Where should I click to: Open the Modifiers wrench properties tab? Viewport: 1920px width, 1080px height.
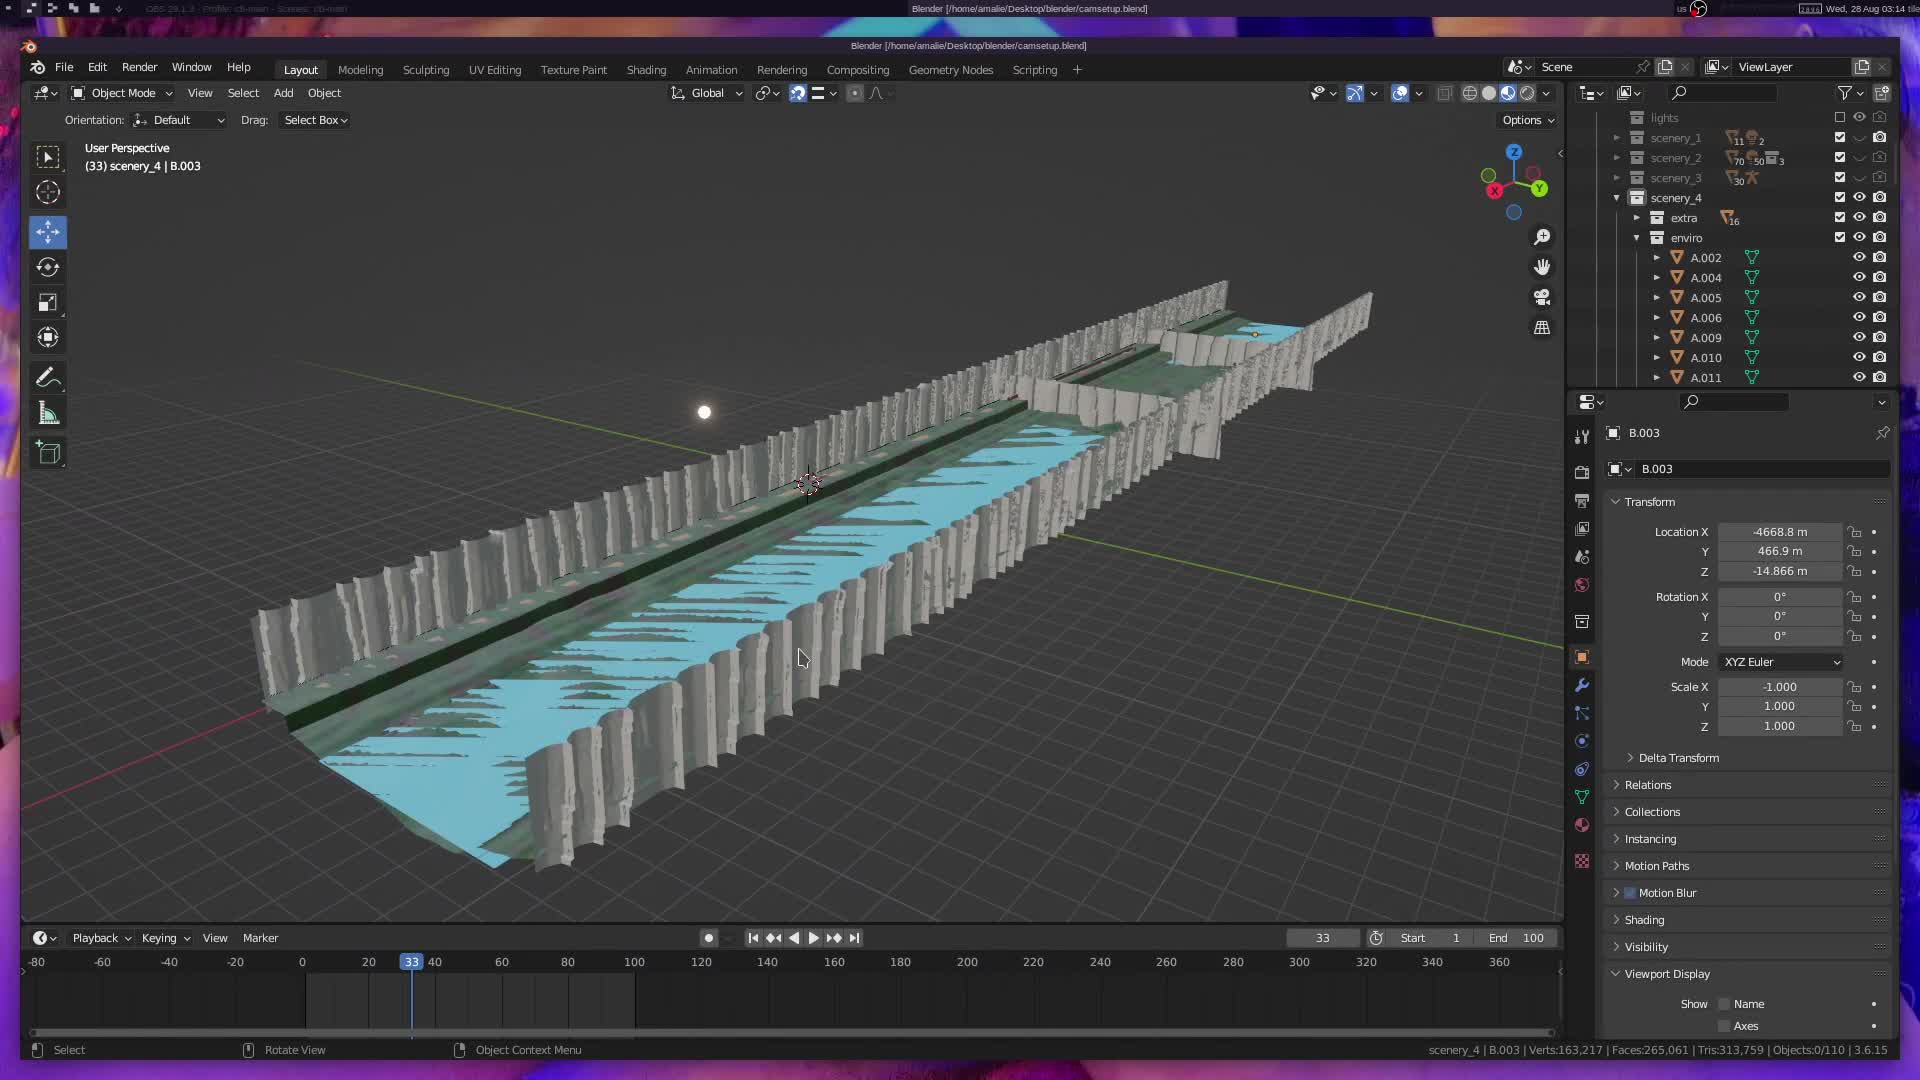[1582, 685]
